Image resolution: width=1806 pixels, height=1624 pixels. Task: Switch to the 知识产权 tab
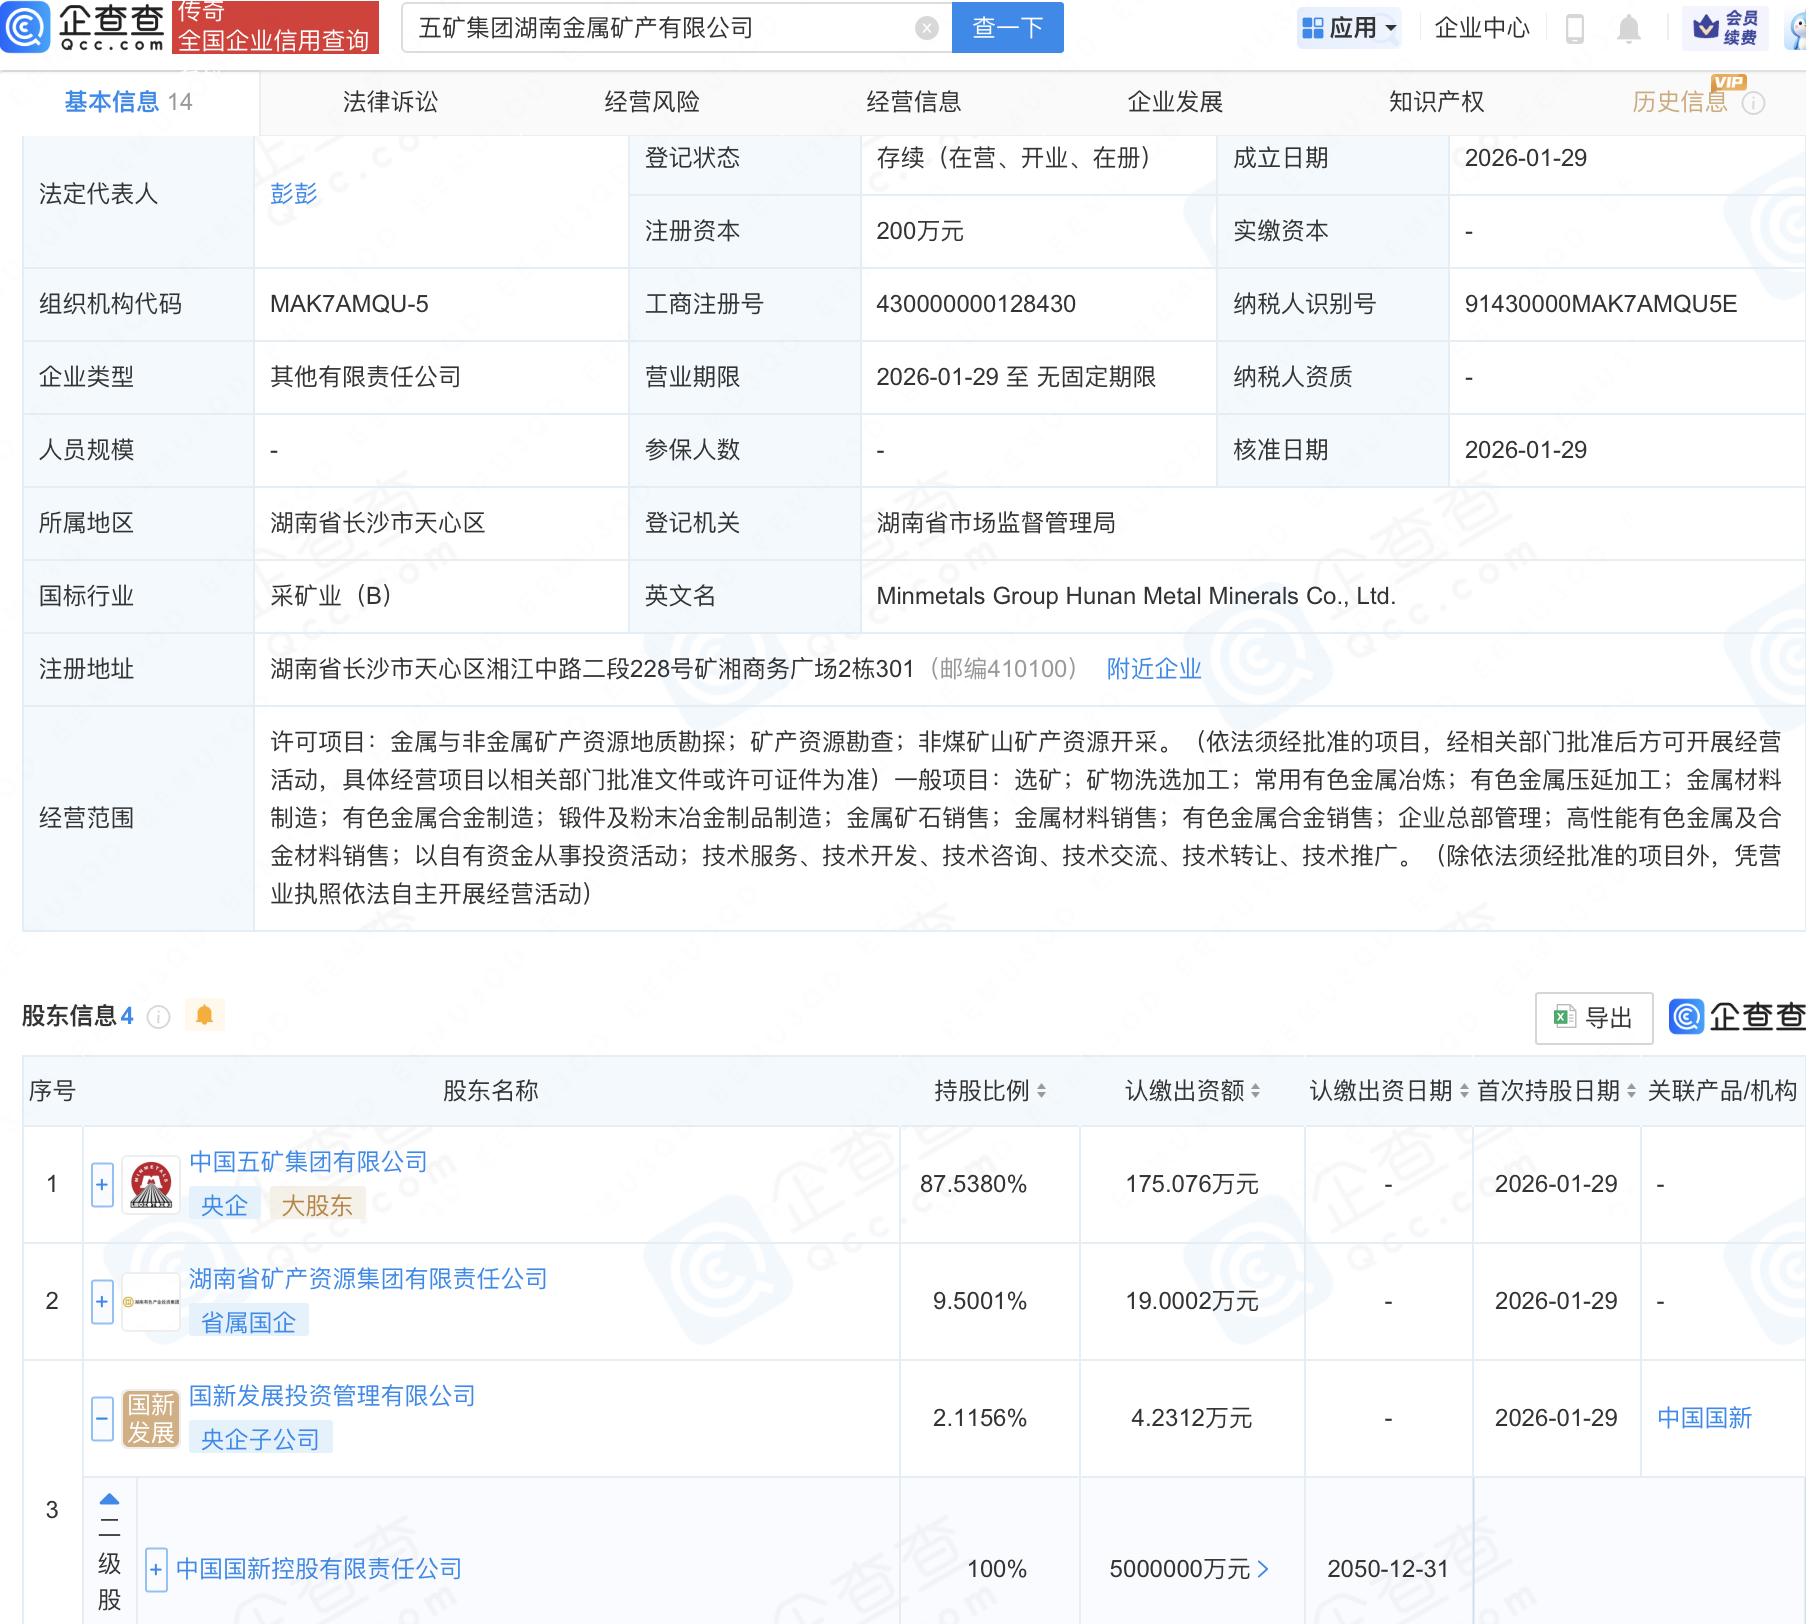(x=1436, y=102)
